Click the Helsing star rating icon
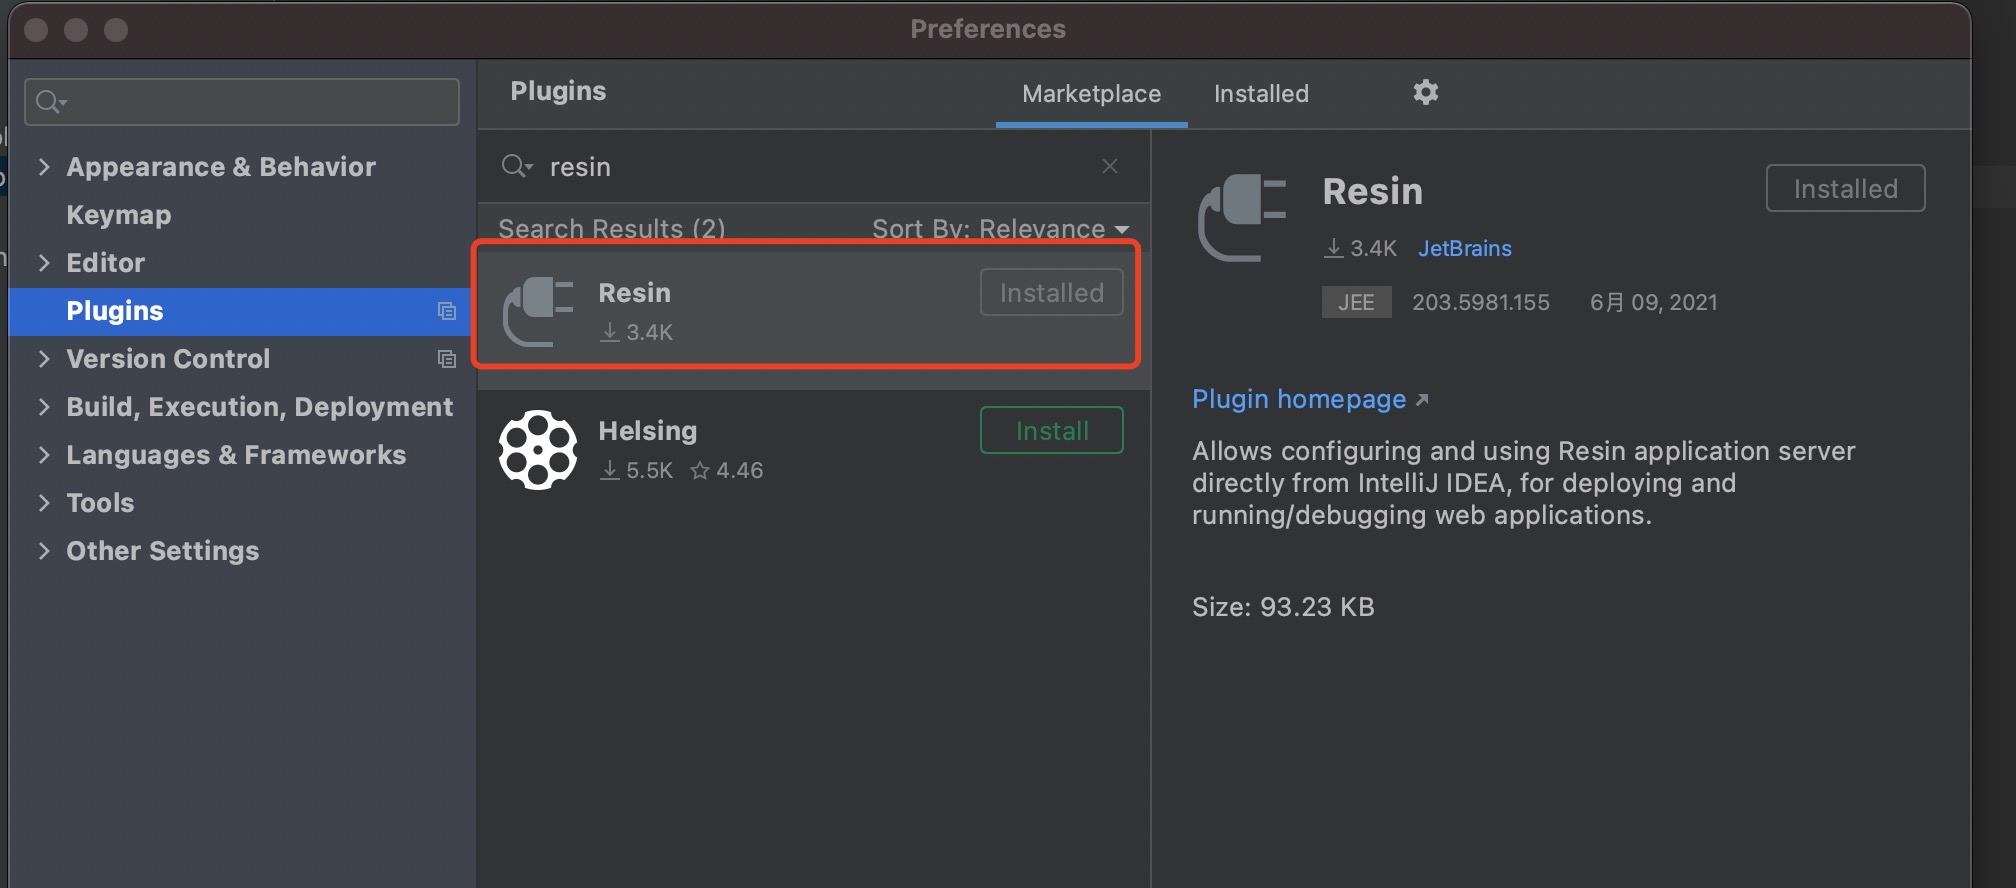This screenshot has width=2016, height=888. (x=700, y=470)
